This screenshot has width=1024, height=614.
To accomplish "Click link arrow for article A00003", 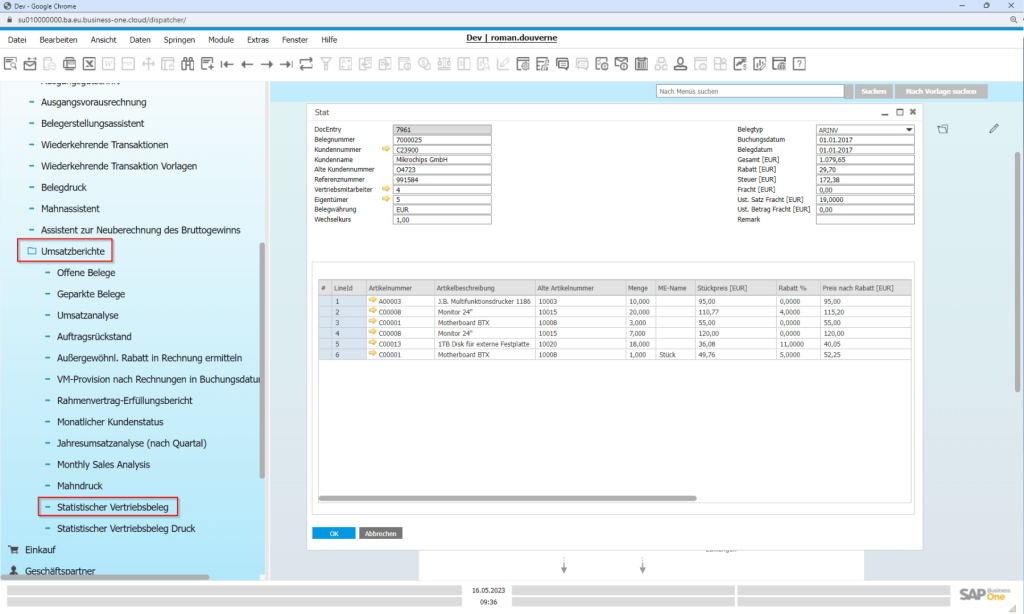I will coord(373,300).
